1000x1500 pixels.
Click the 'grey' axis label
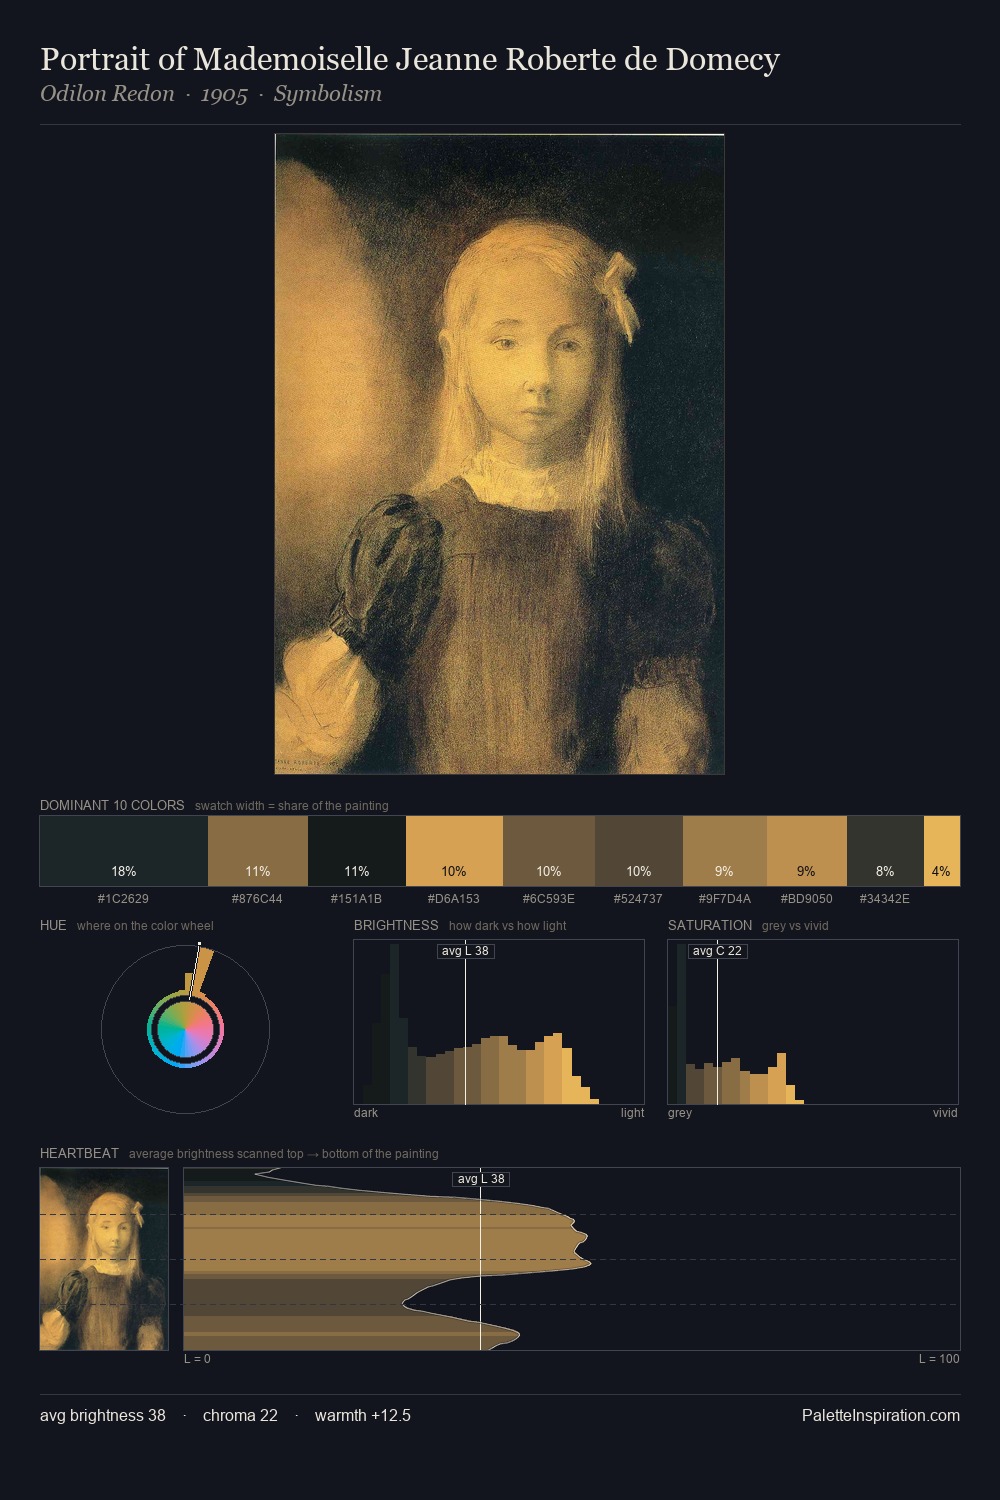(x=680, y=1113)
